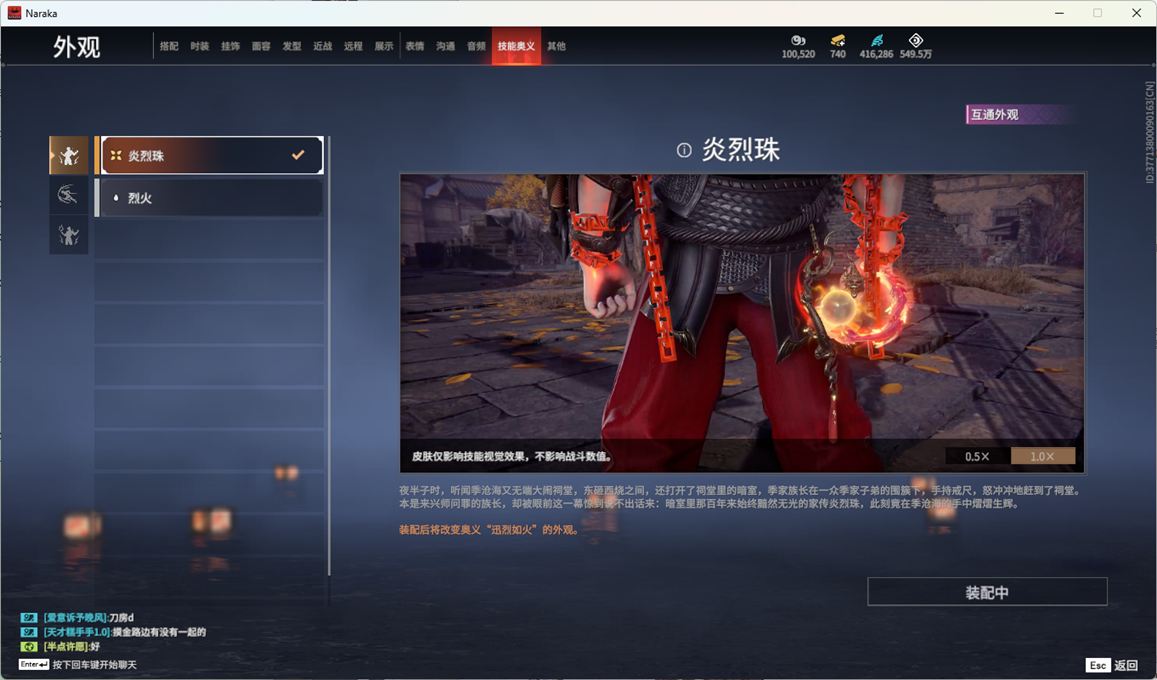Click the info icon beside 炎烈珠 title
This screenshot has width=1157, height=680.
coord(684,150)
